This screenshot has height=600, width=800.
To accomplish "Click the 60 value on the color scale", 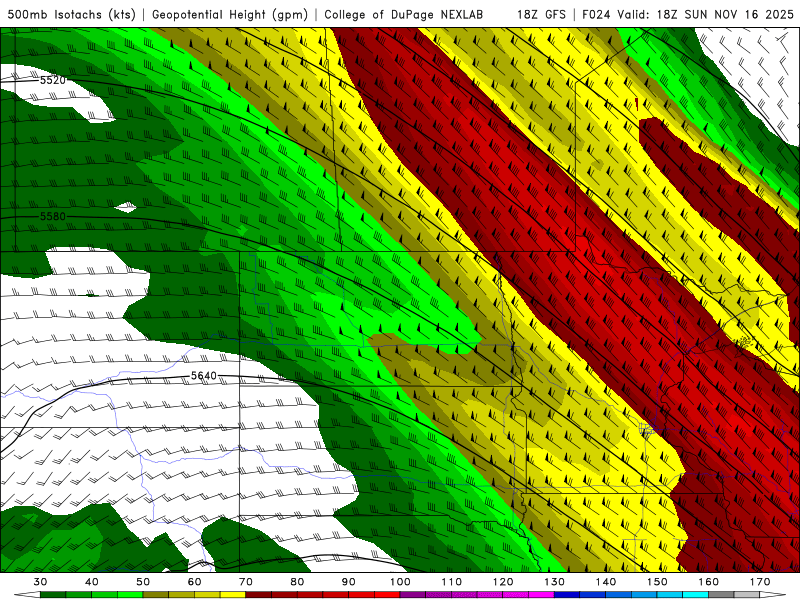I will point(194,582).
